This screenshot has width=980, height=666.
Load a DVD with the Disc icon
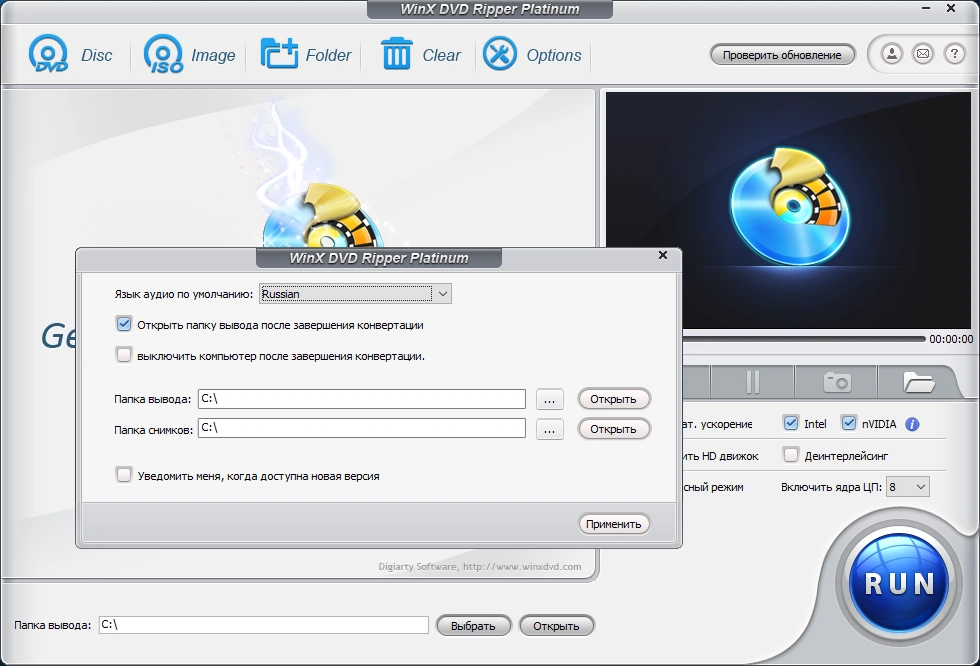click(49, 54)
